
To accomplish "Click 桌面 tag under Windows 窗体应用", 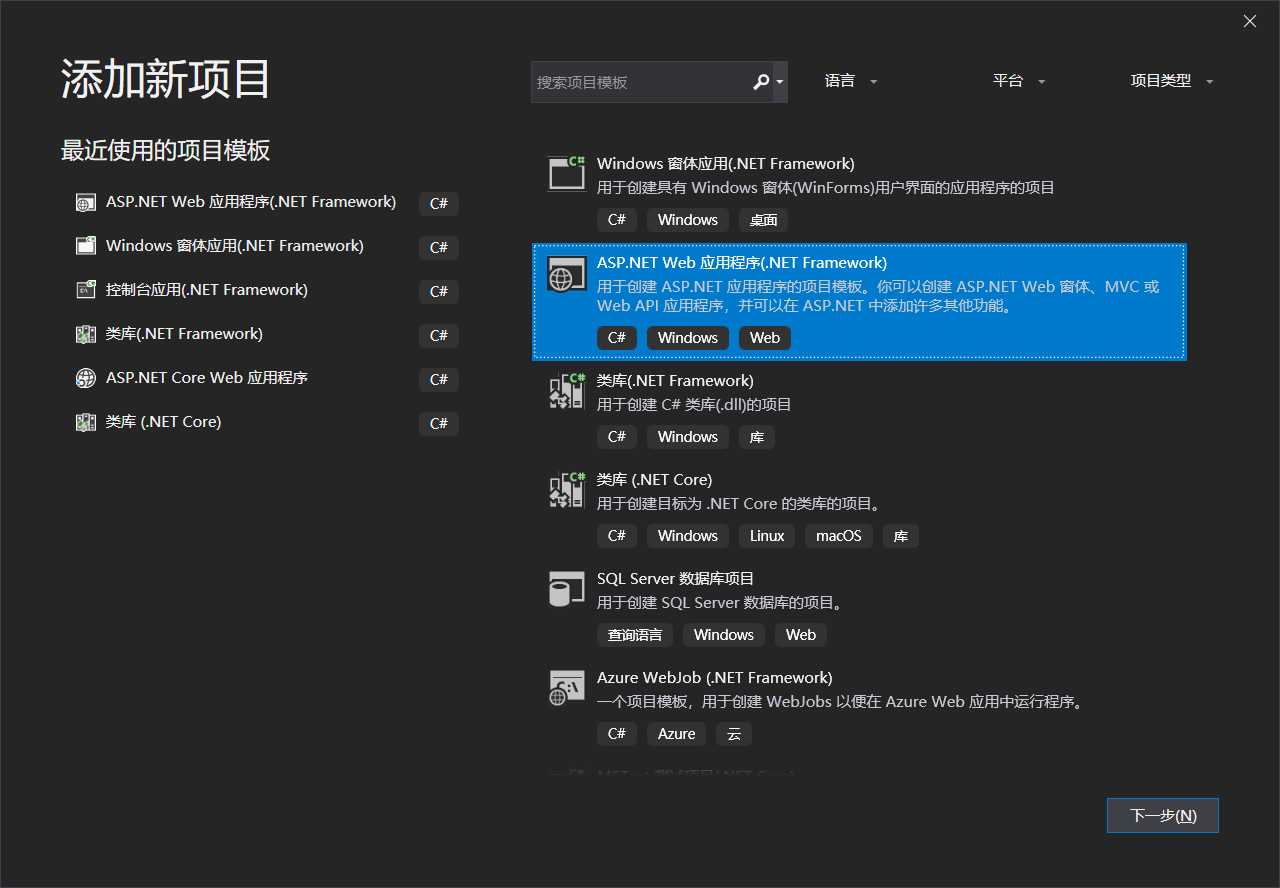I will coord(764,220).
